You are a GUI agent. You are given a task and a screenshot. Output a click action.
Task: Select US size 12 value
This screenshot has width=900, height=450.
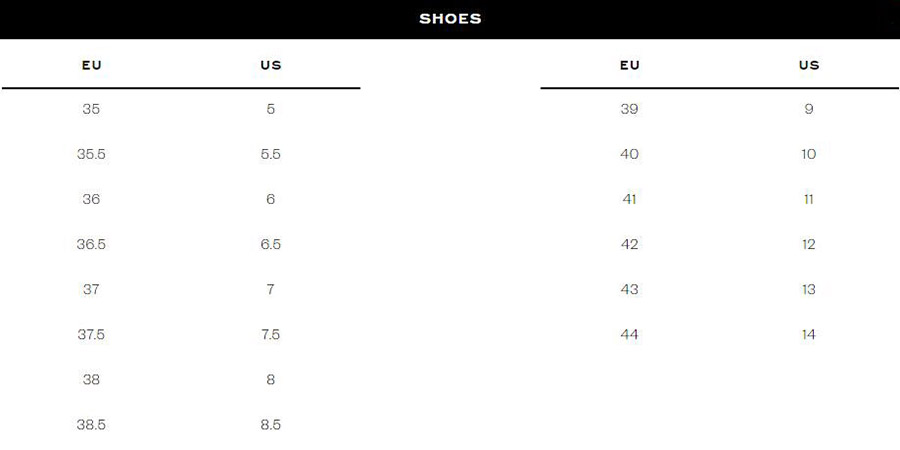point(809,245)
